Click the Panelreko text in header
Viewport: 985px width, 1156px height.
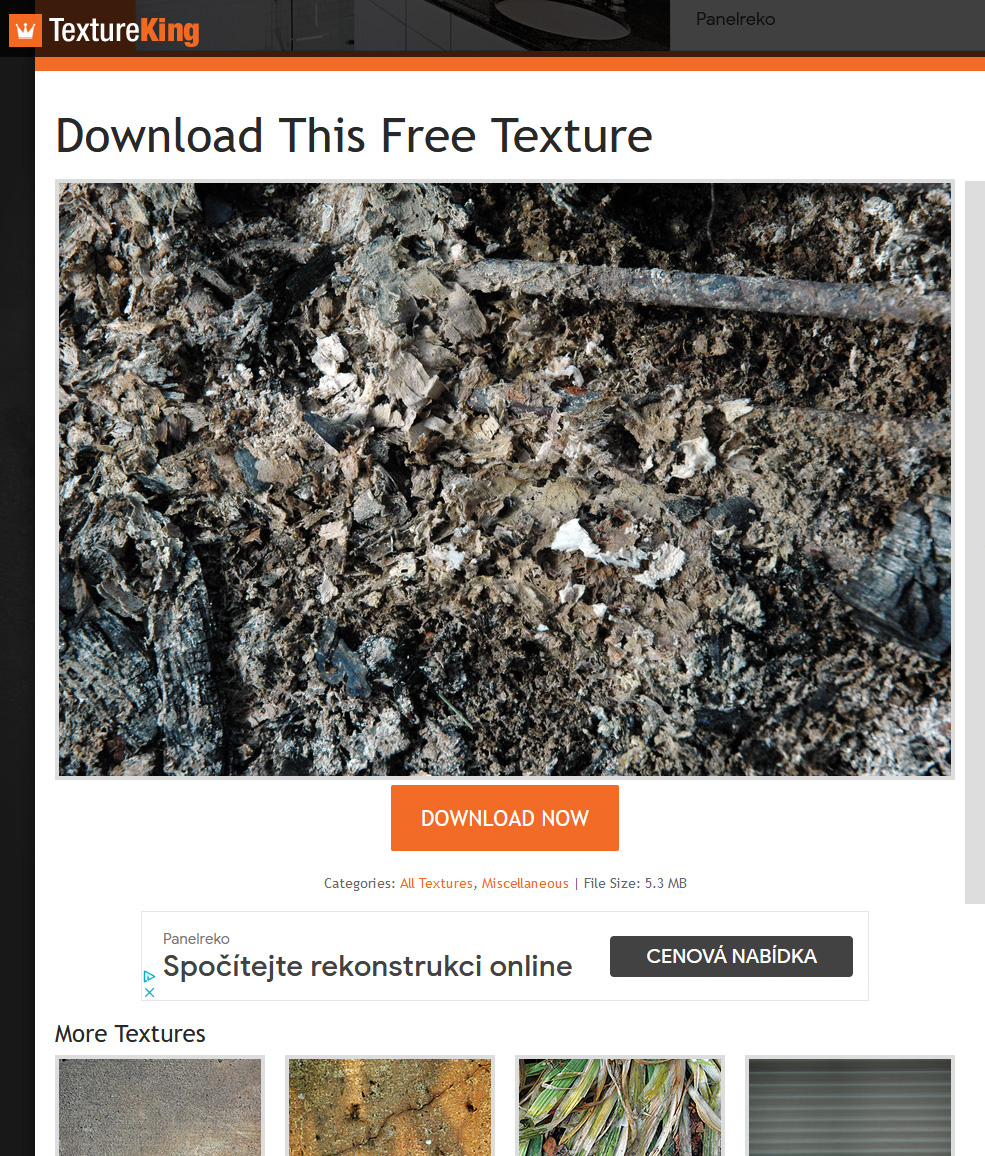(x=735, y=19)
